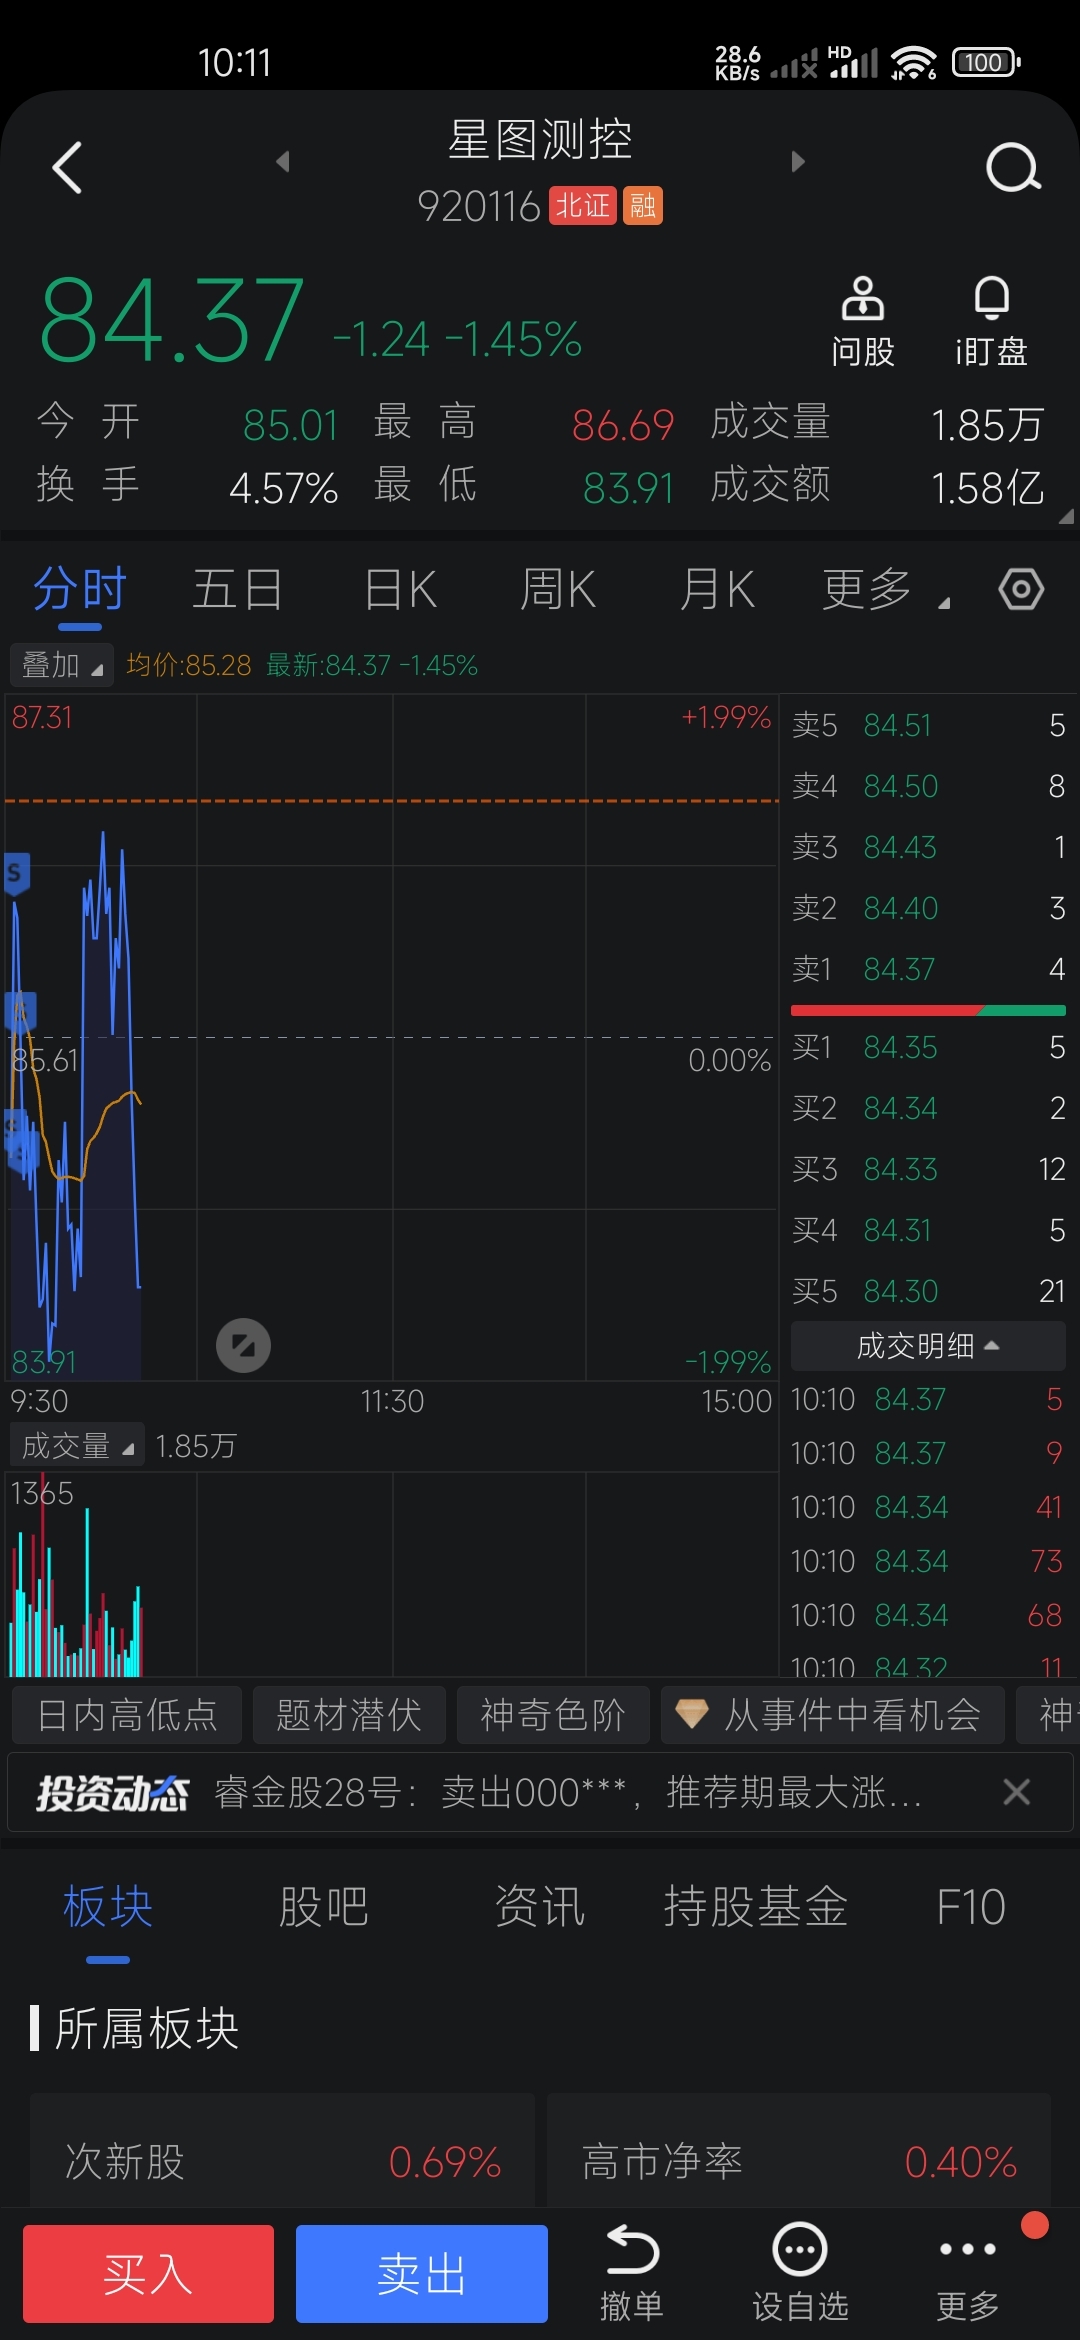The image size is (1080, 2340).
Task: Tap the trade detail with volume 73
Action: pyautogui.click(x=927, y=1561)
